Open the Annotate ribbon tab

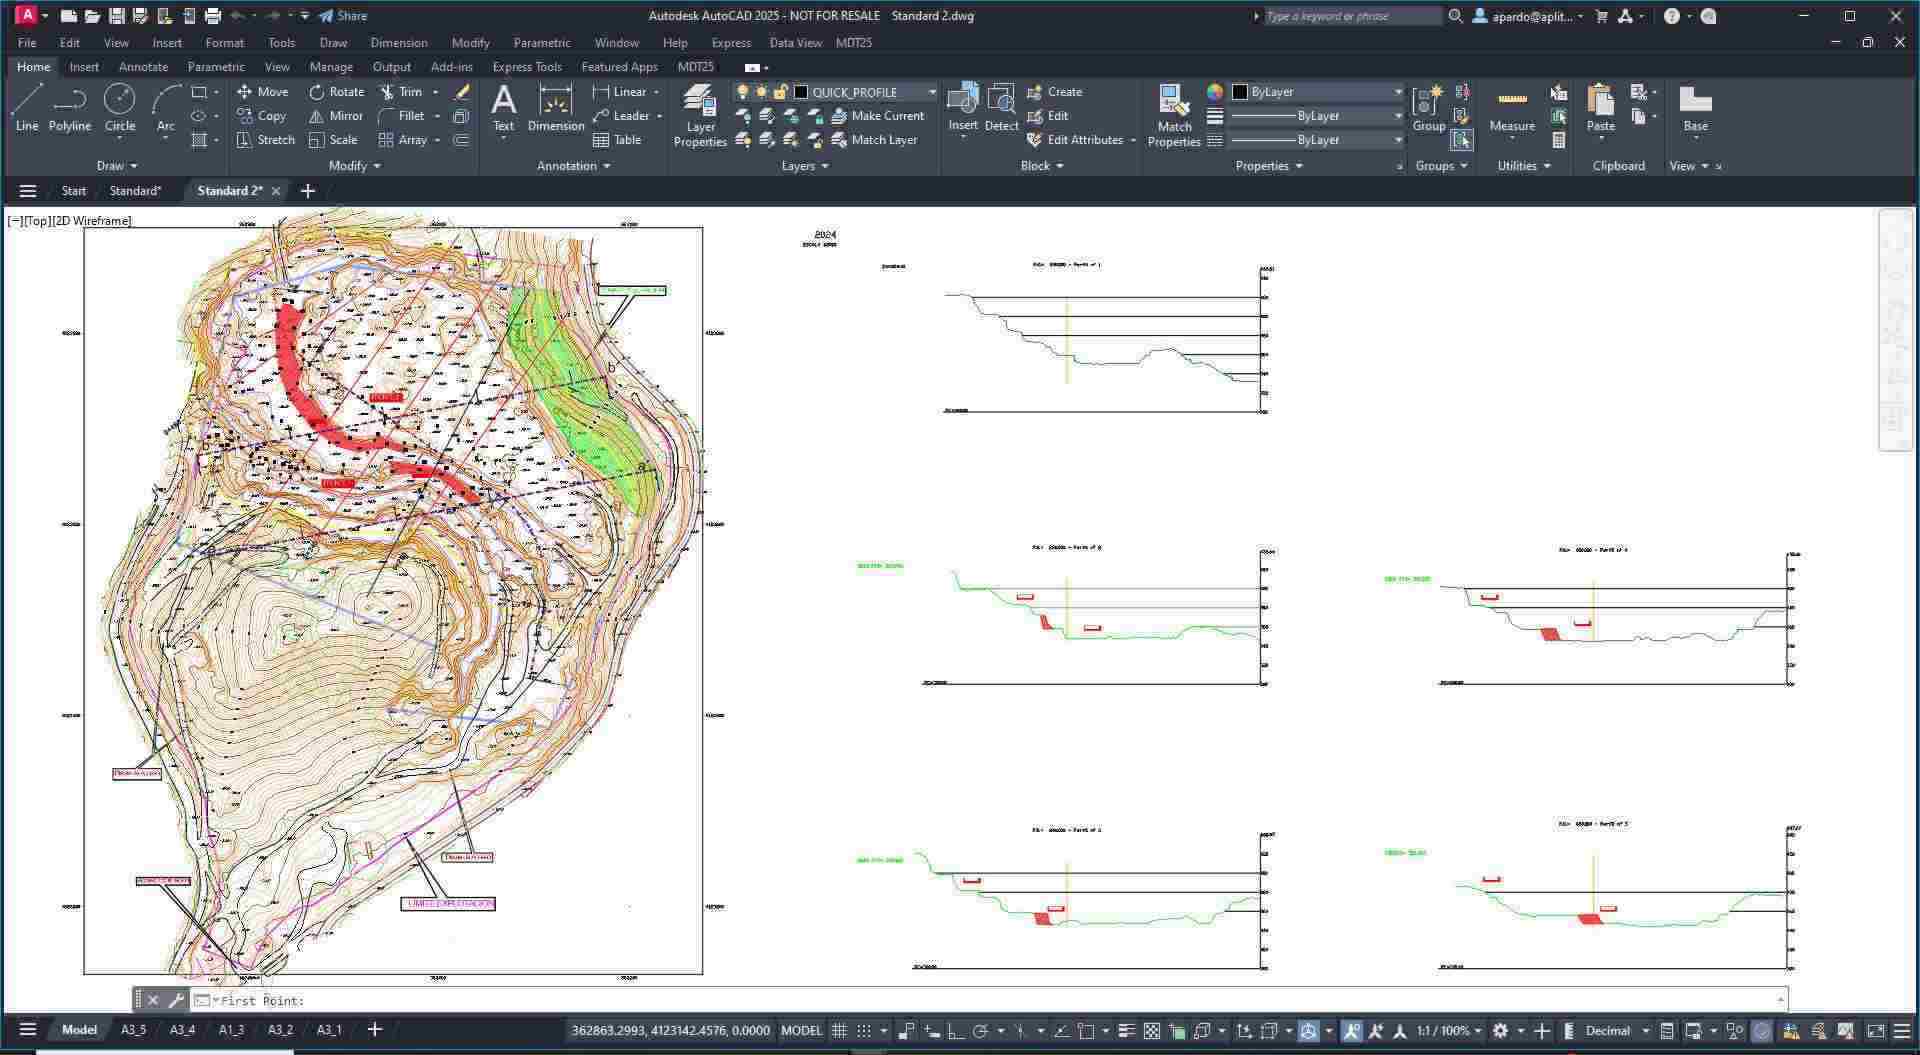[x=143, y=67]
